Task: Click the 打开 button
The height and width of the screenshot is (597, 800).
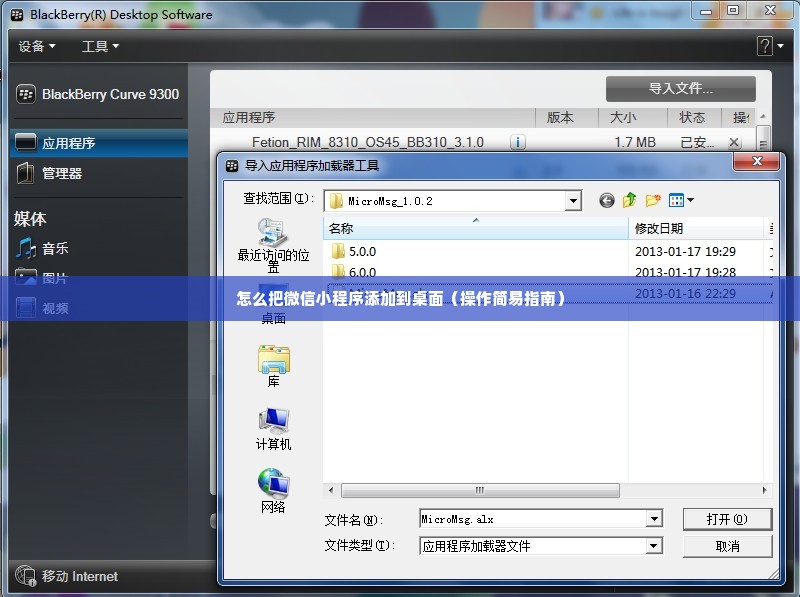Action: point(727,519)
